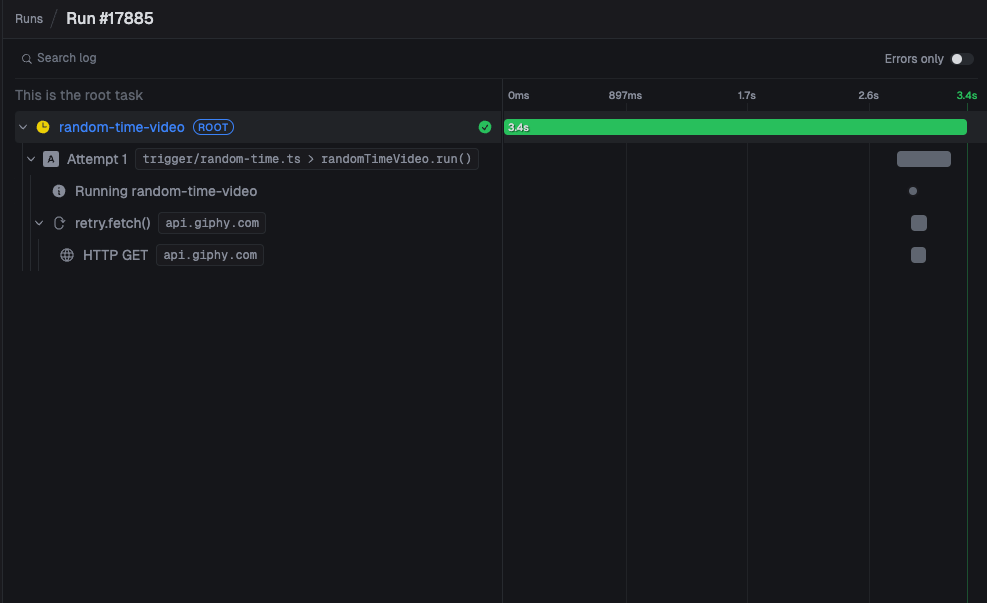
Task: Click the green 3.4s timeline bar
Action: [735, 127]
